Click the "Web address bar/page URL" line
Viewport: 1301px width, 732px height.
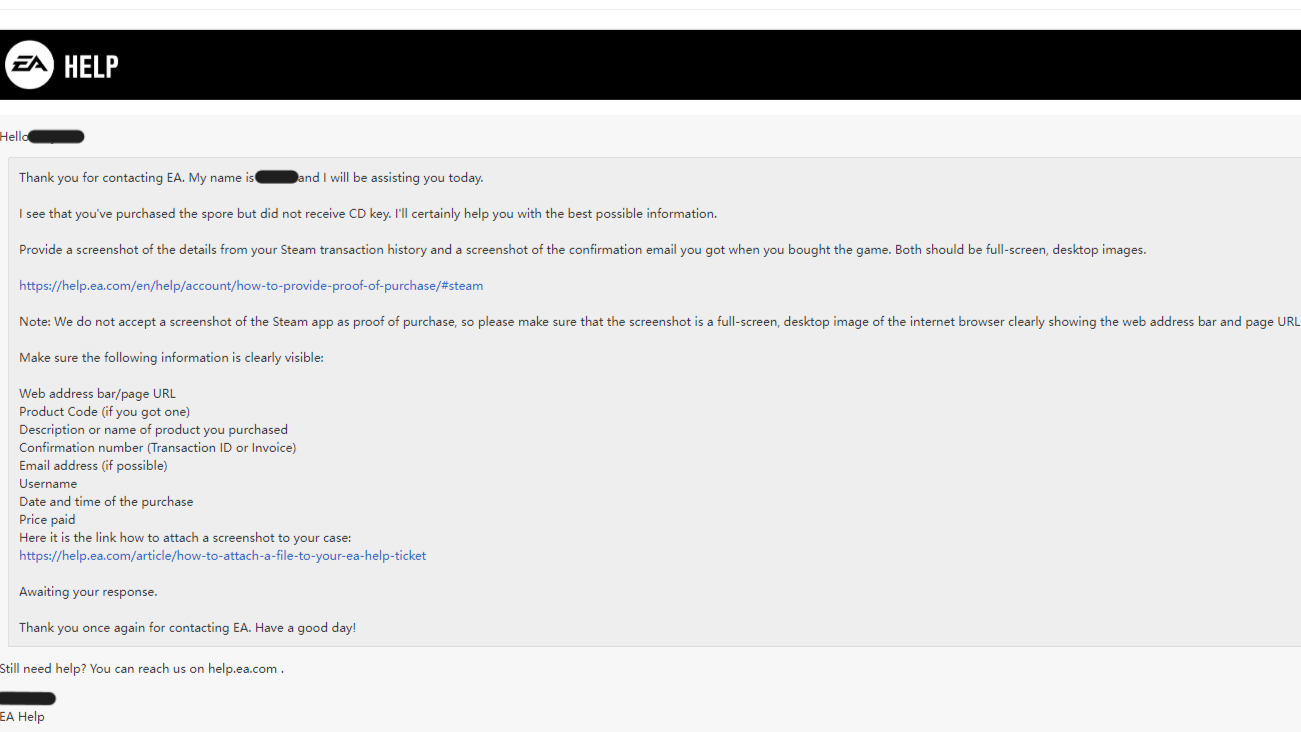97,394
